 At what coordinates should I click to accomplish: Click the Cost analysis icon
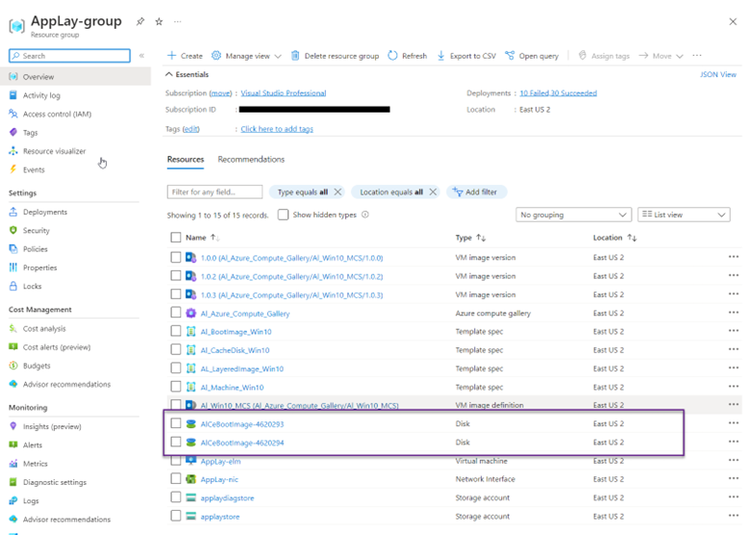click(13, 328)
